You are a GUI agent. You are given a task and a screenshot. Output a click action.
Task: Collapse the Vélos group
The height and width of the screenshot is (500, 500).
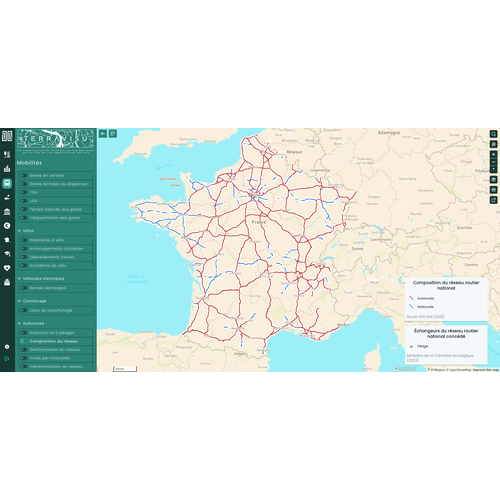26,231
